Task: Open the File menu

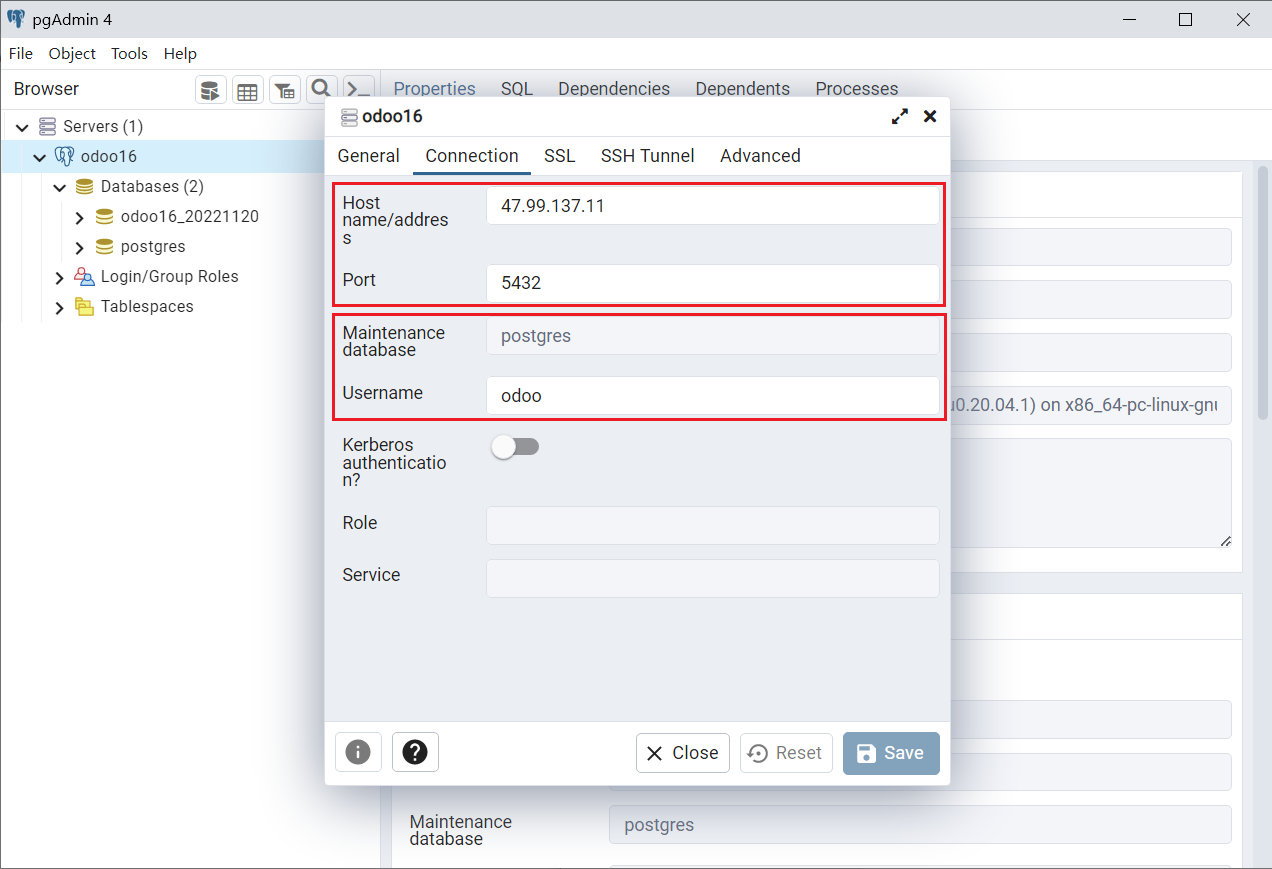Action: click(x=21, y=54)
